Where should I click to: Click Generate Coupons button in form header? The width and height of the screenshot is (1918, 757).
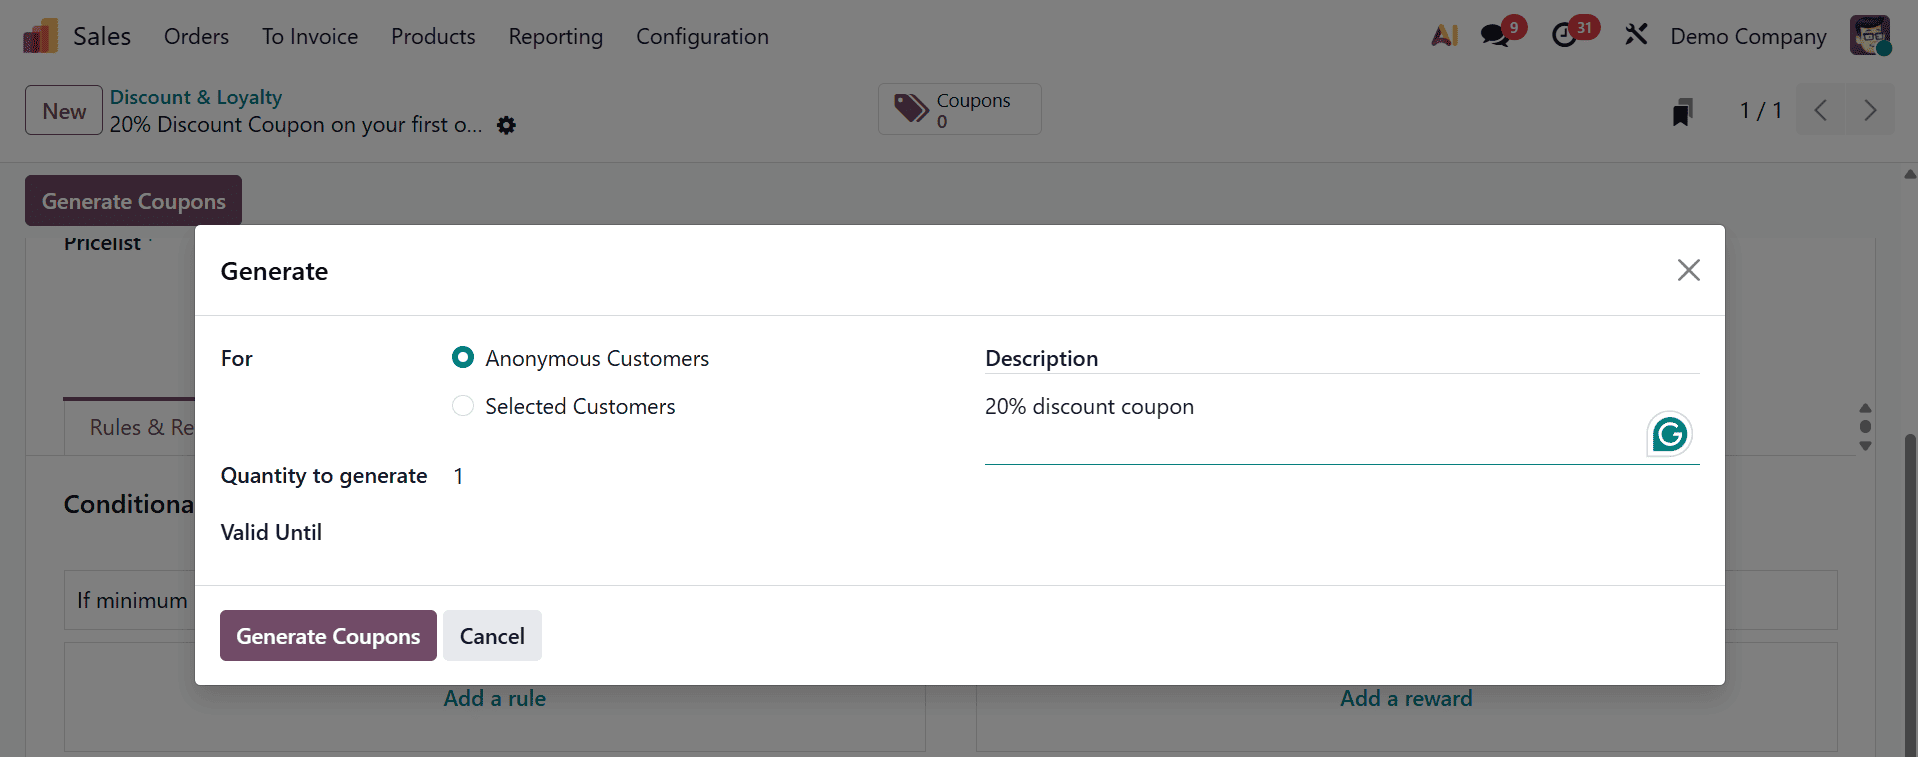pyautogui.click(x=133, y=201)
